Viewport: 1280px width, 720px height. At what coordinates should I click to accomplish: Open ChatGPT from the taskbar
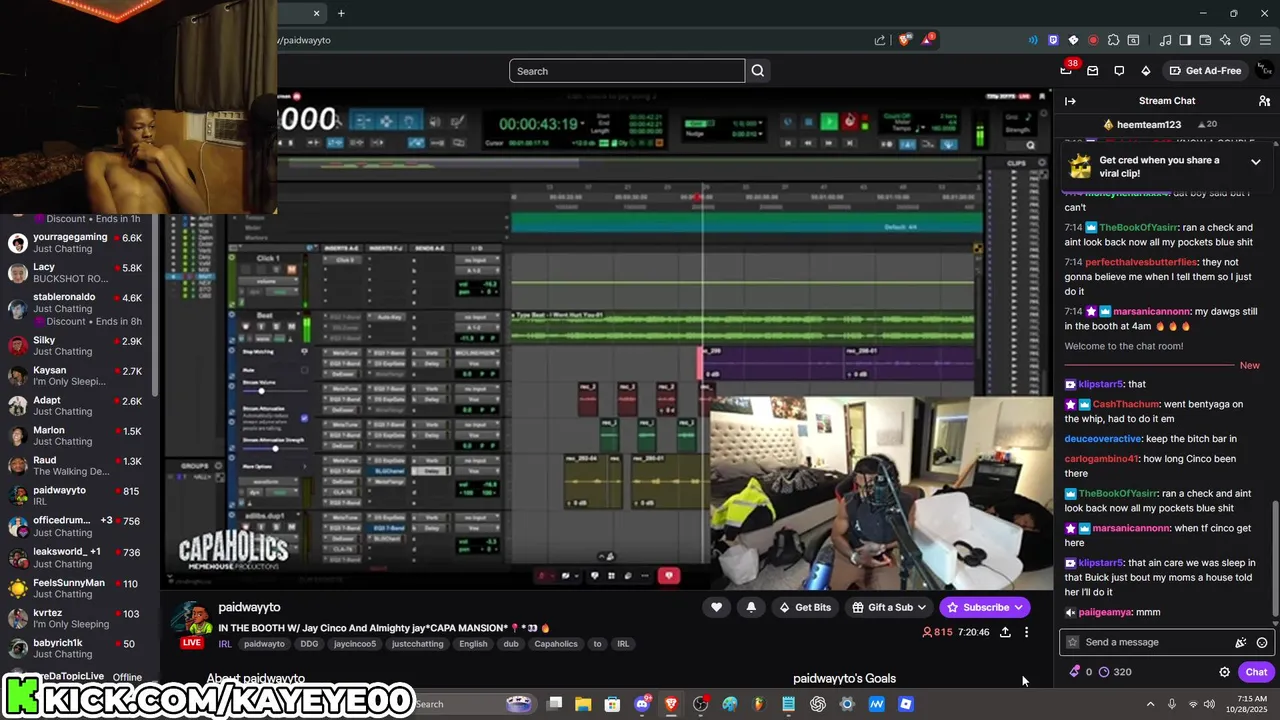point(818,704)
